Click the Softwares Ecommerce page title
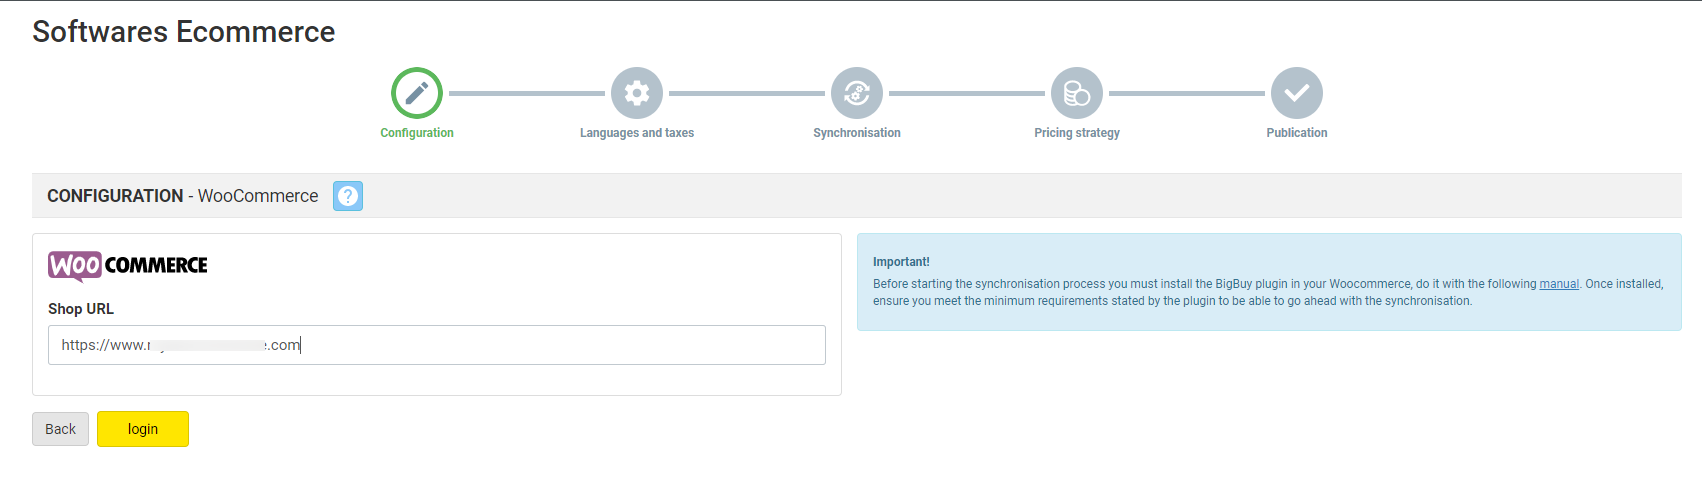The width and height of the screenshot is (1702, 487). [x=184, y=32]
